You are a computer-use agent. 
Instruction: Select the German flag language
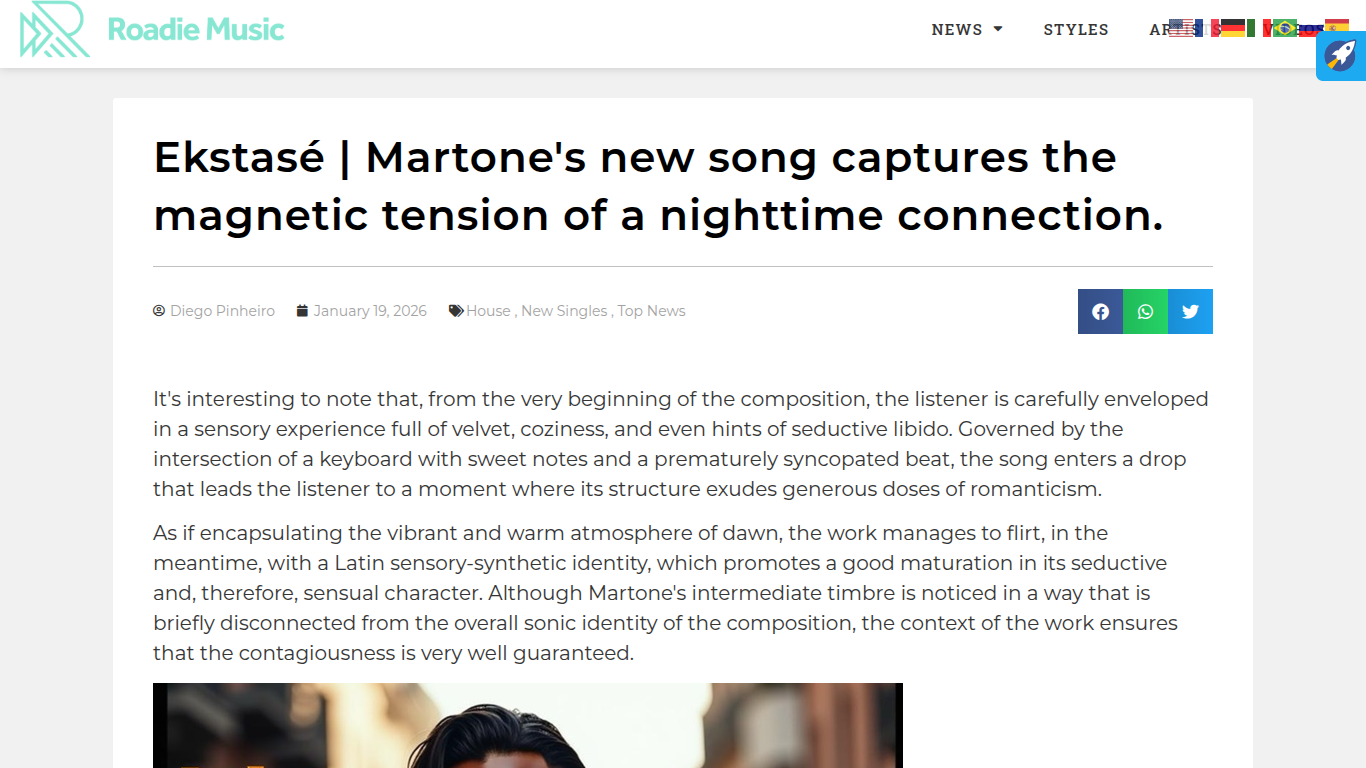(x=1233, y=28)
